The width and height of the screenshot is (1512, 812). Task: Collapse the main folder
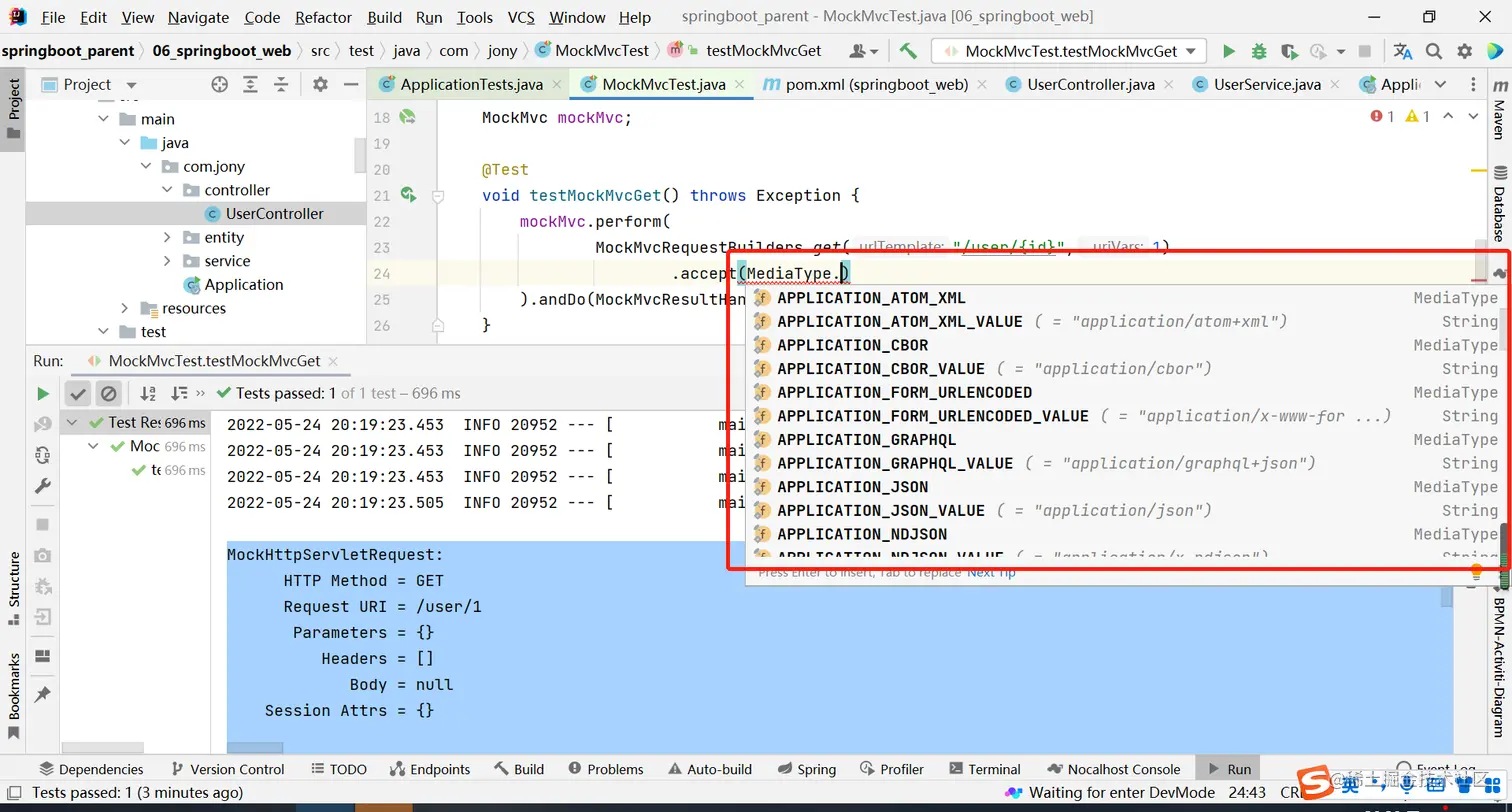pyautogui.click(x=104, y=119)
